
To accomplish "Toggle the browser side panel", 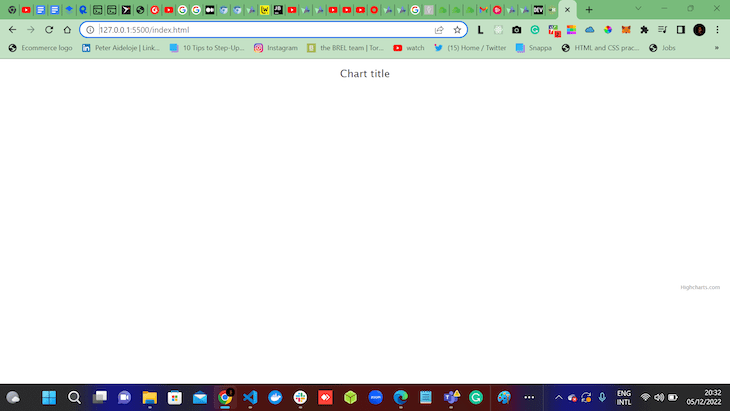I will tap(681, 30).
